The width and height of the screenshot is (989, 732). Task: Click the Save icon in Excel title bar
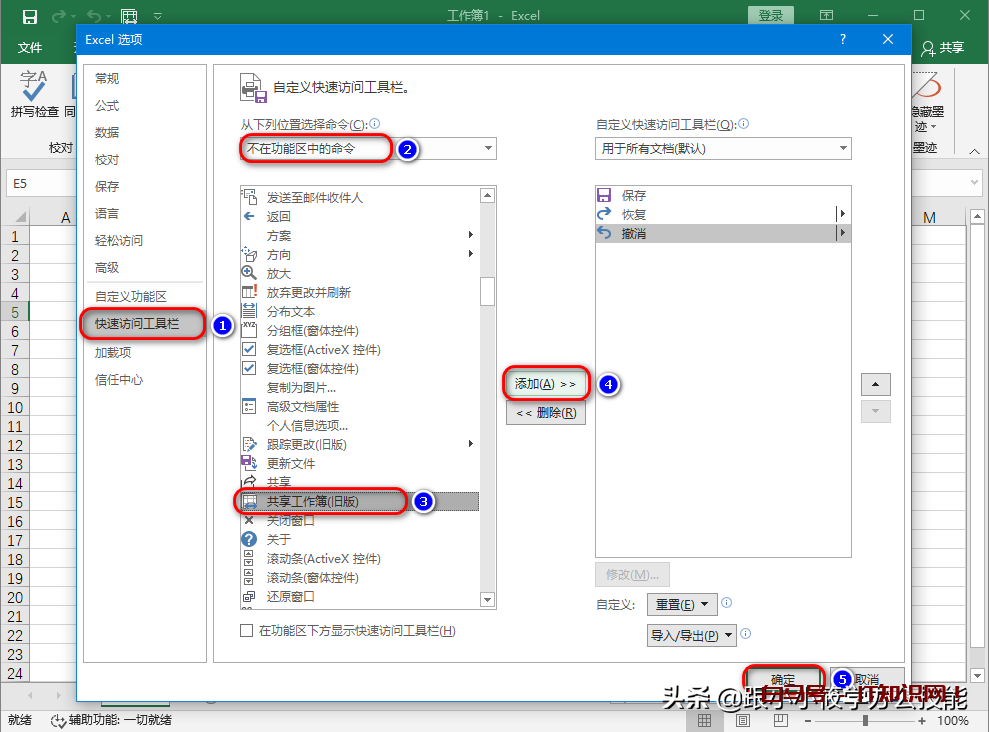30,16
